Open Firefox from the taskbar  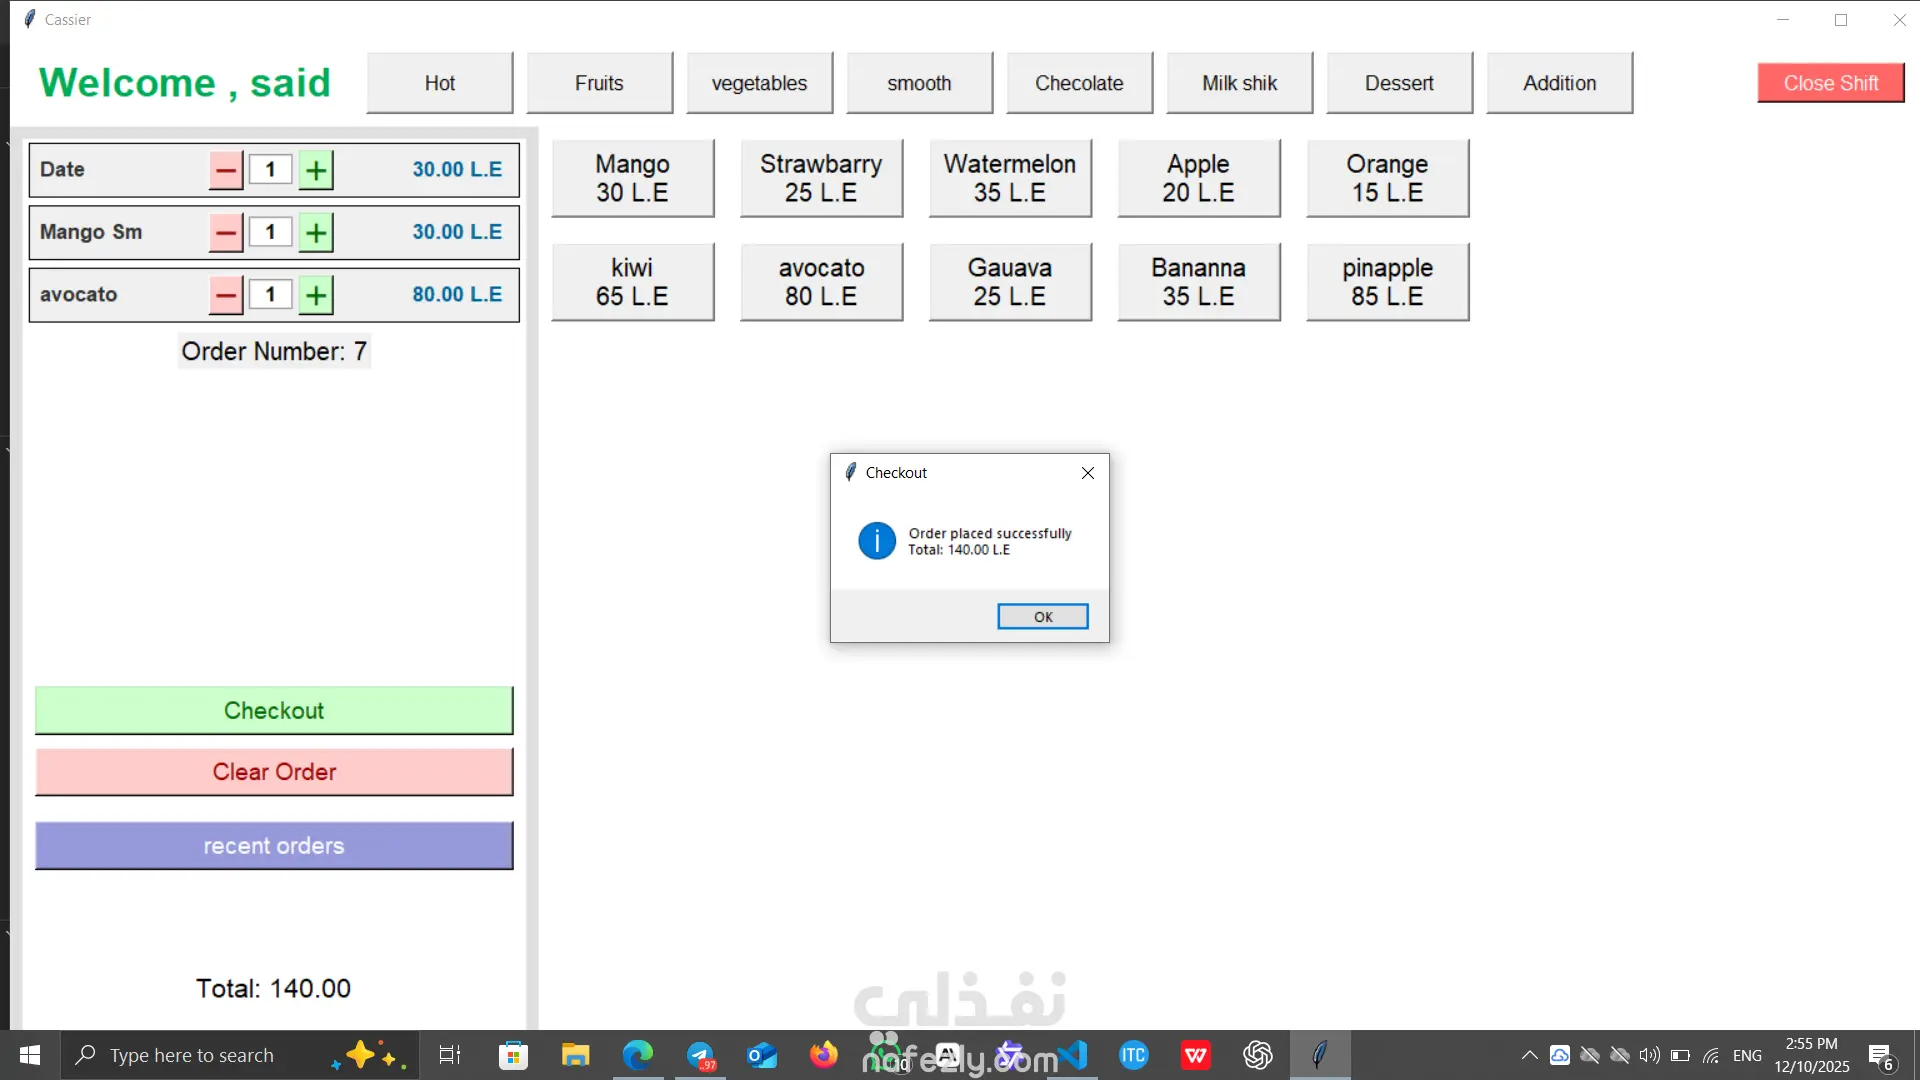tap(824, 1055)
